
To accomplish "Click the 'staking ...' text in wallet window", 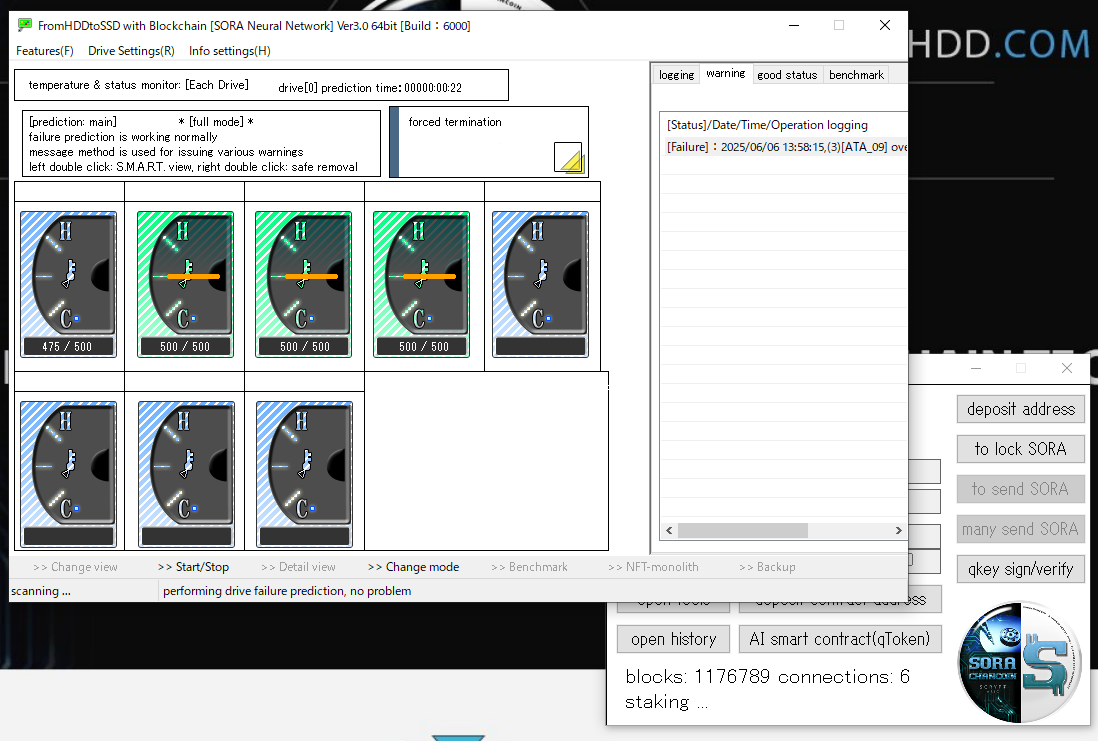I will 667,702.
